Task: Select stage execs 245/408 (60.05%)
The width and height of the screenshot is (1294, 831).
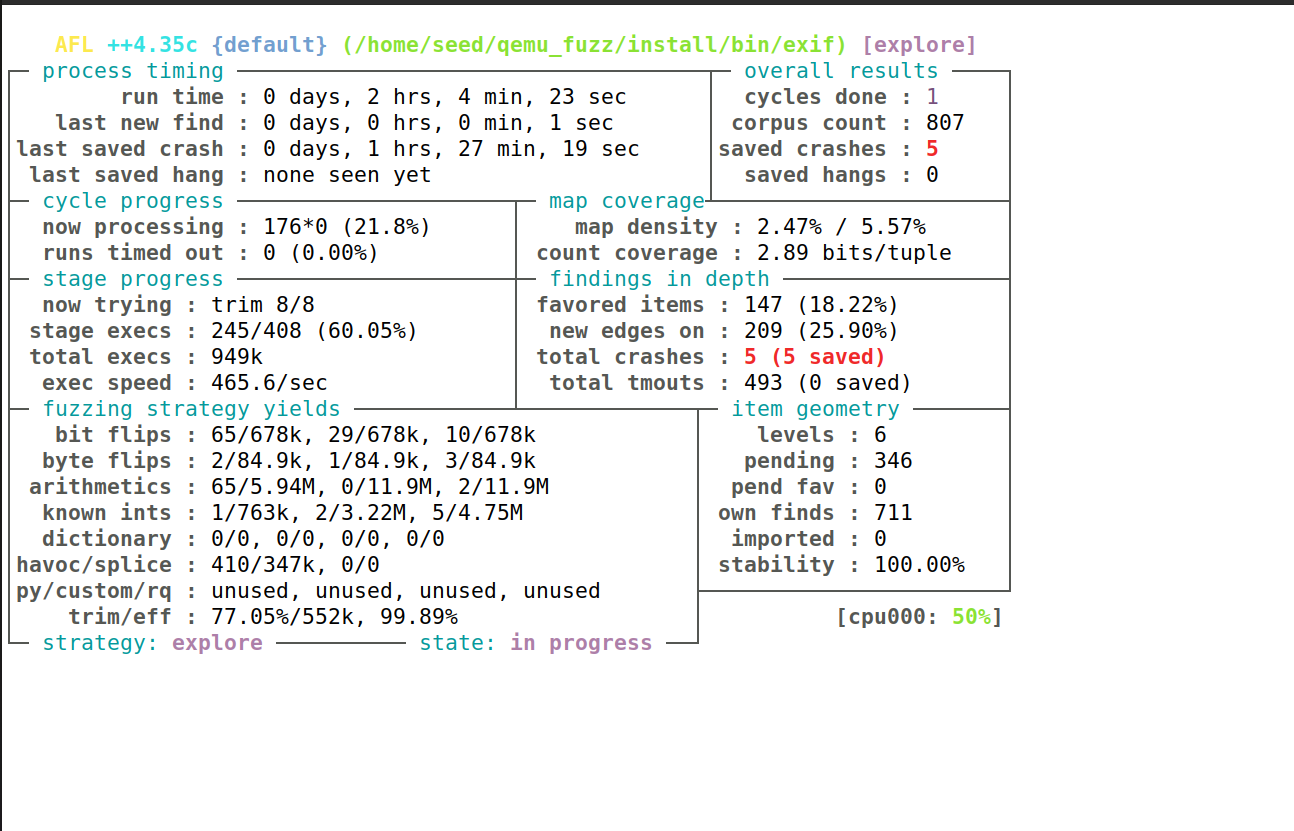Action: point(314,331)
